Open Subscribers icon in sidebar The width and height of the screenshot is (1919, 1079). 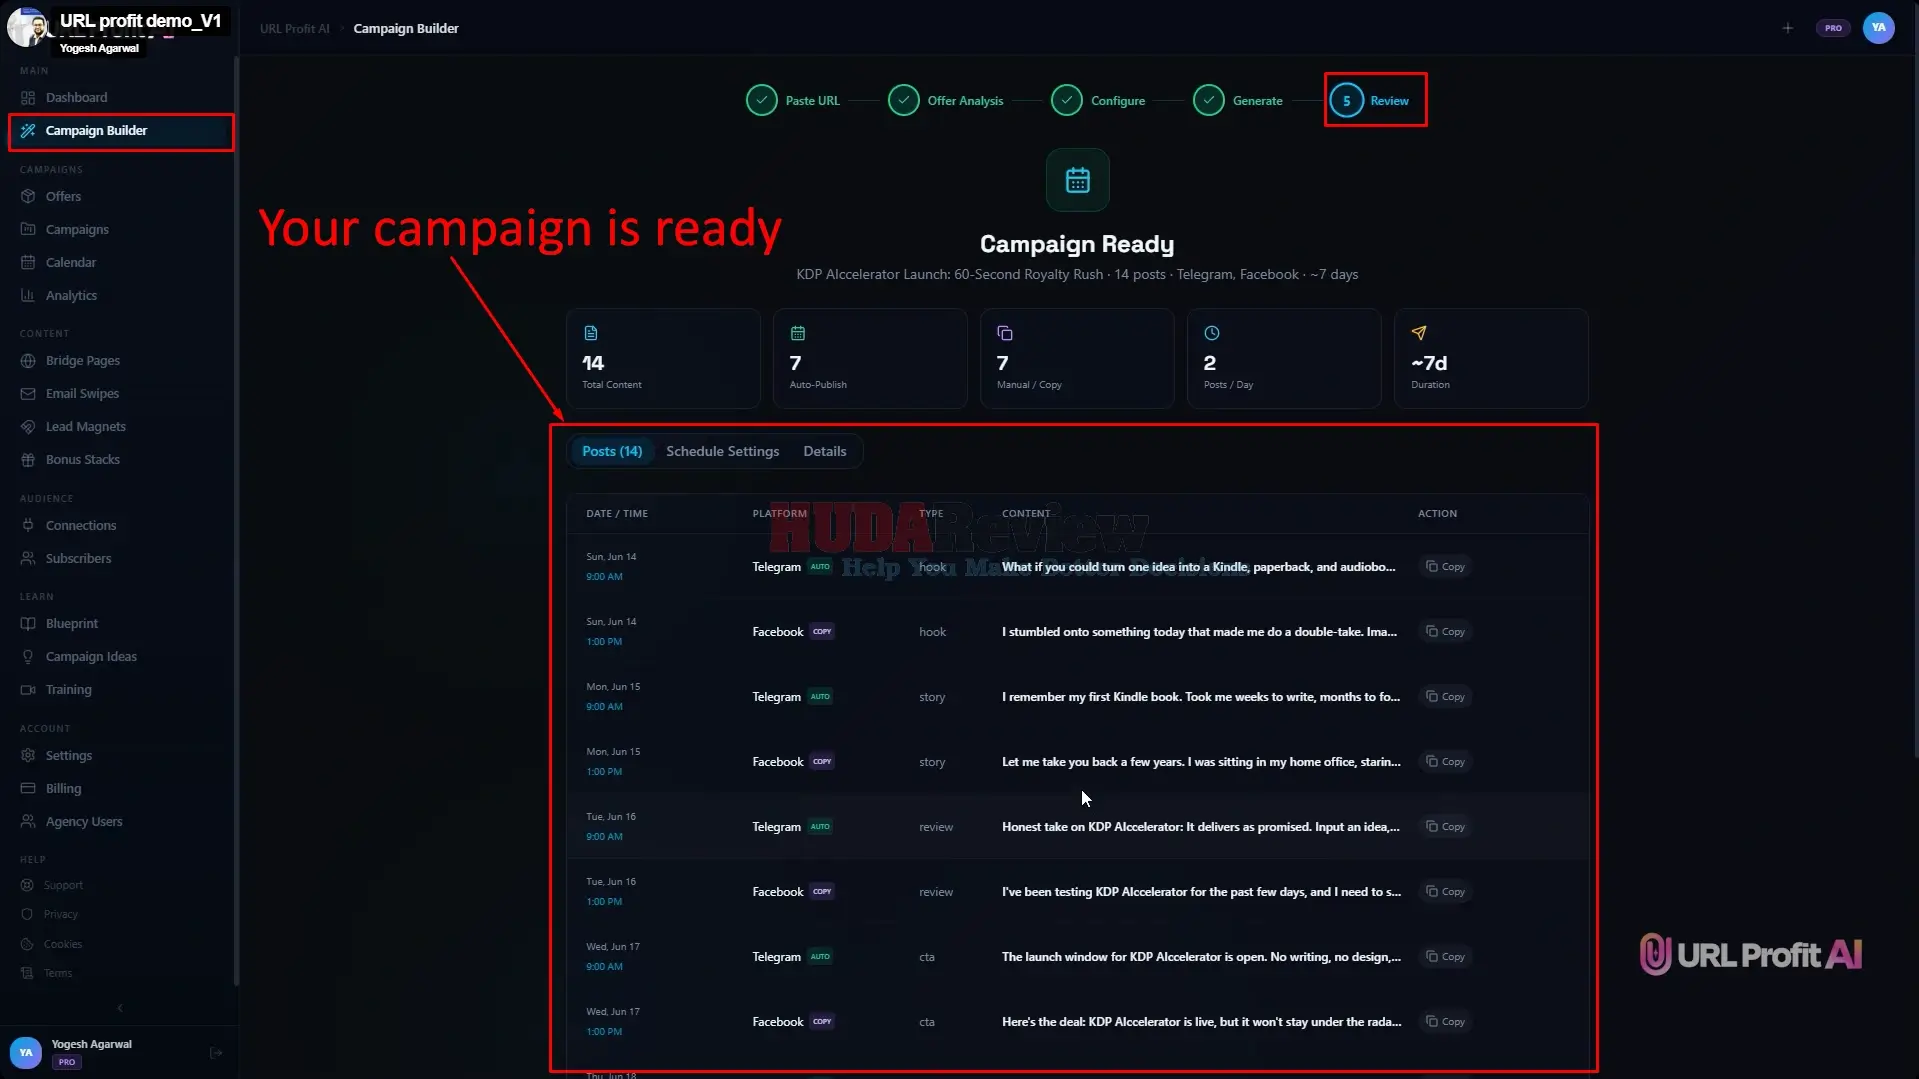click(x=28, y=558)
